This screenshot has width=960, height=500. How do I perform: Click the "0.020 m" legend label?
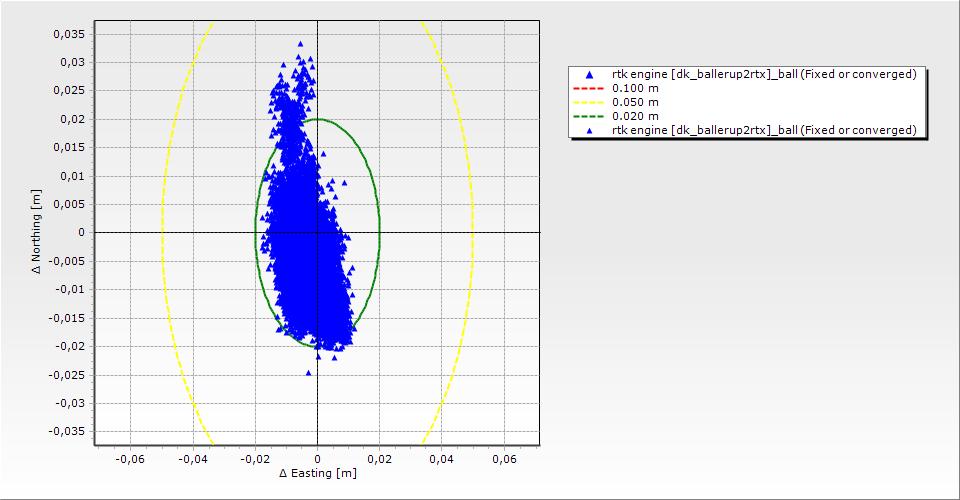tap(635, 116)
